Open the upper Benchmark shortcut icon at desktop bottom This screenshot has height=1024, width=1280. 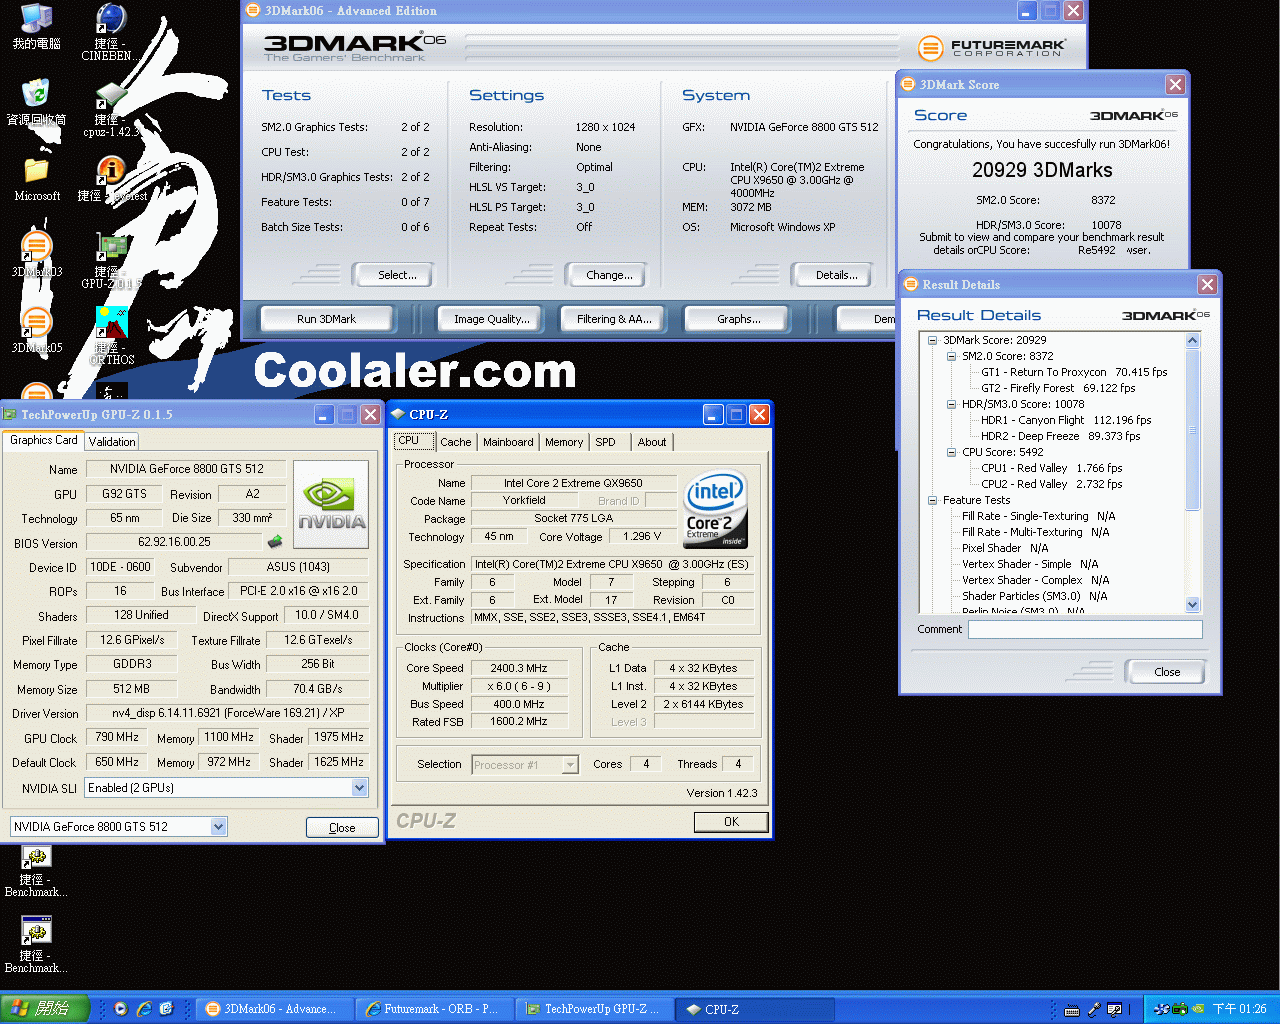36,858
